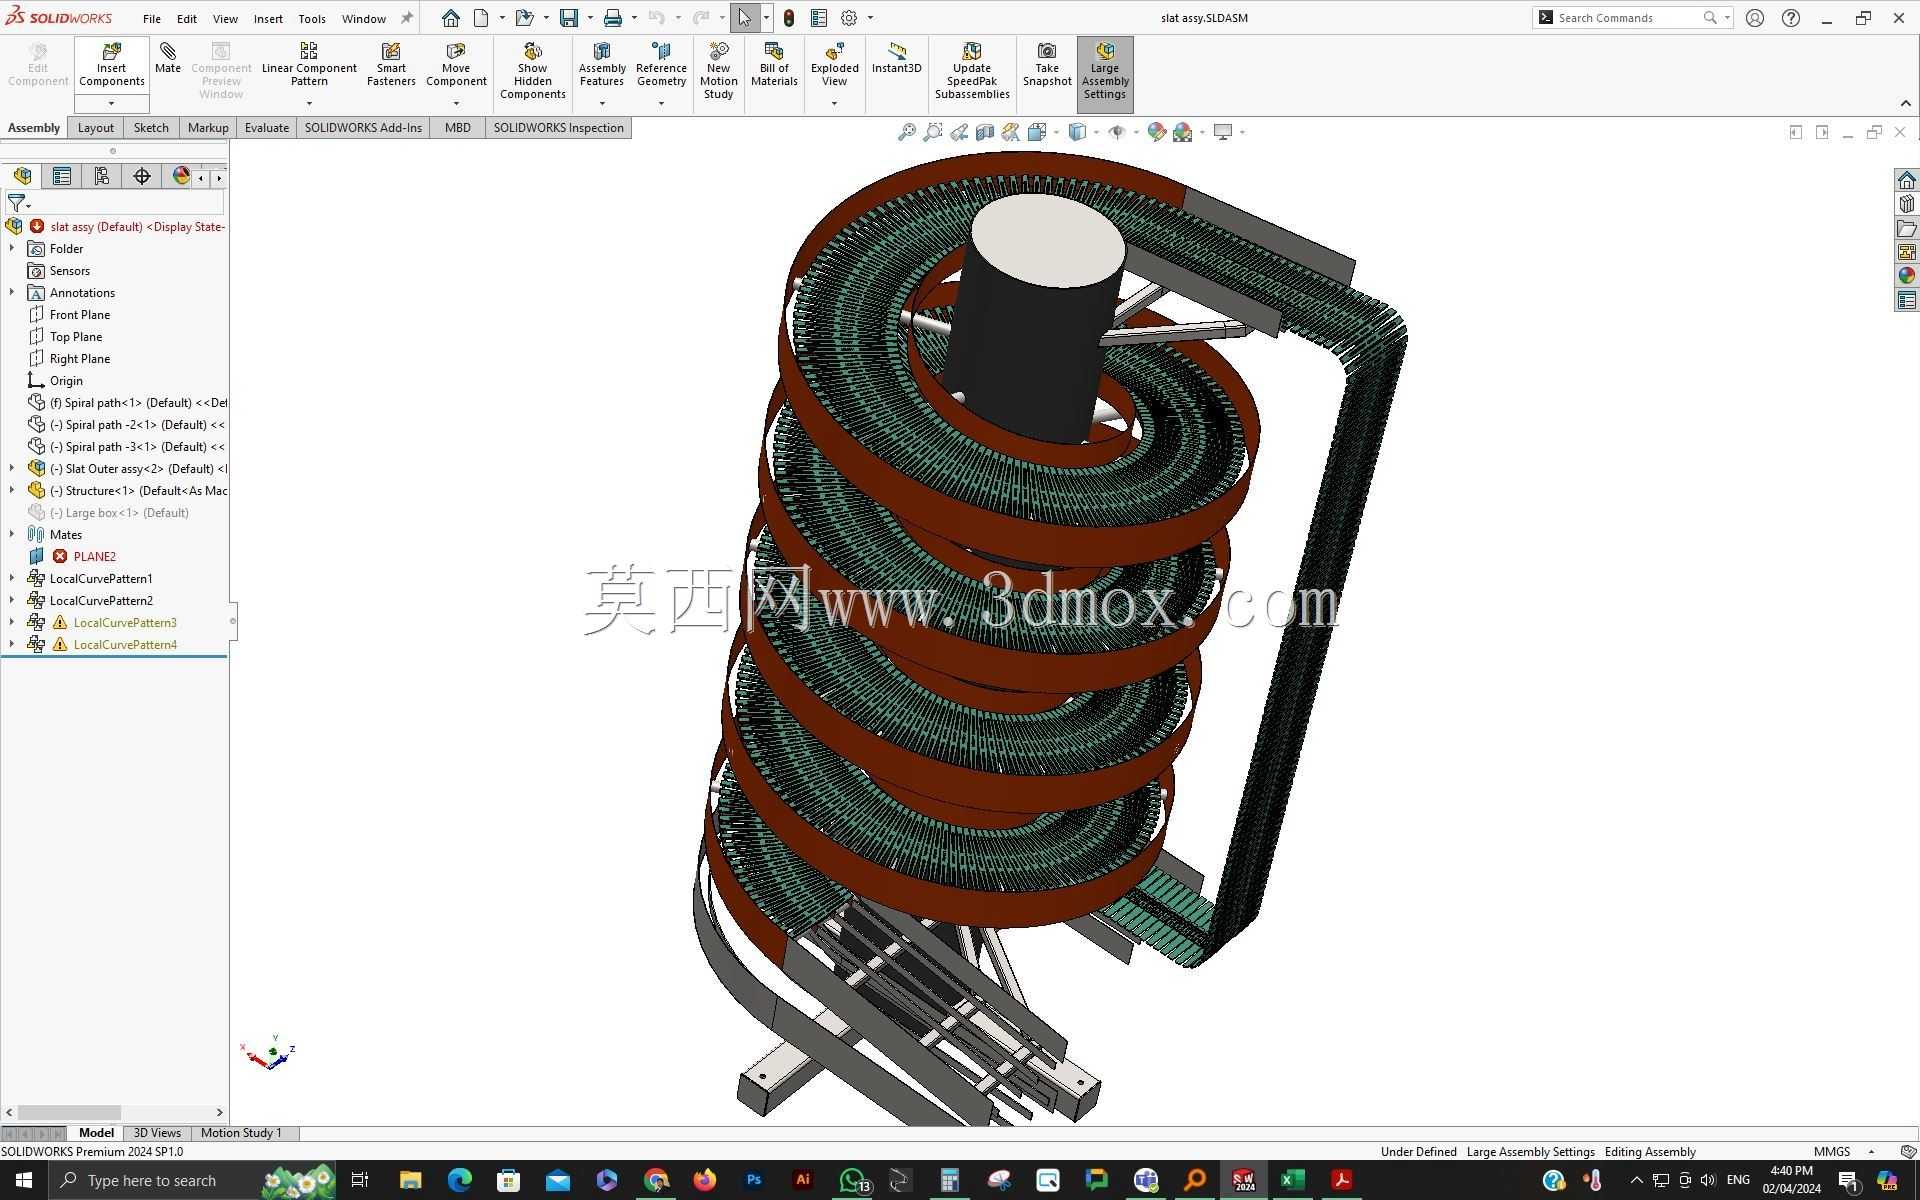The height and width of the screenshot is (1200, 1920).
Task: Expand Move Component dropdown arrow
Action: [x=456, y=103]
